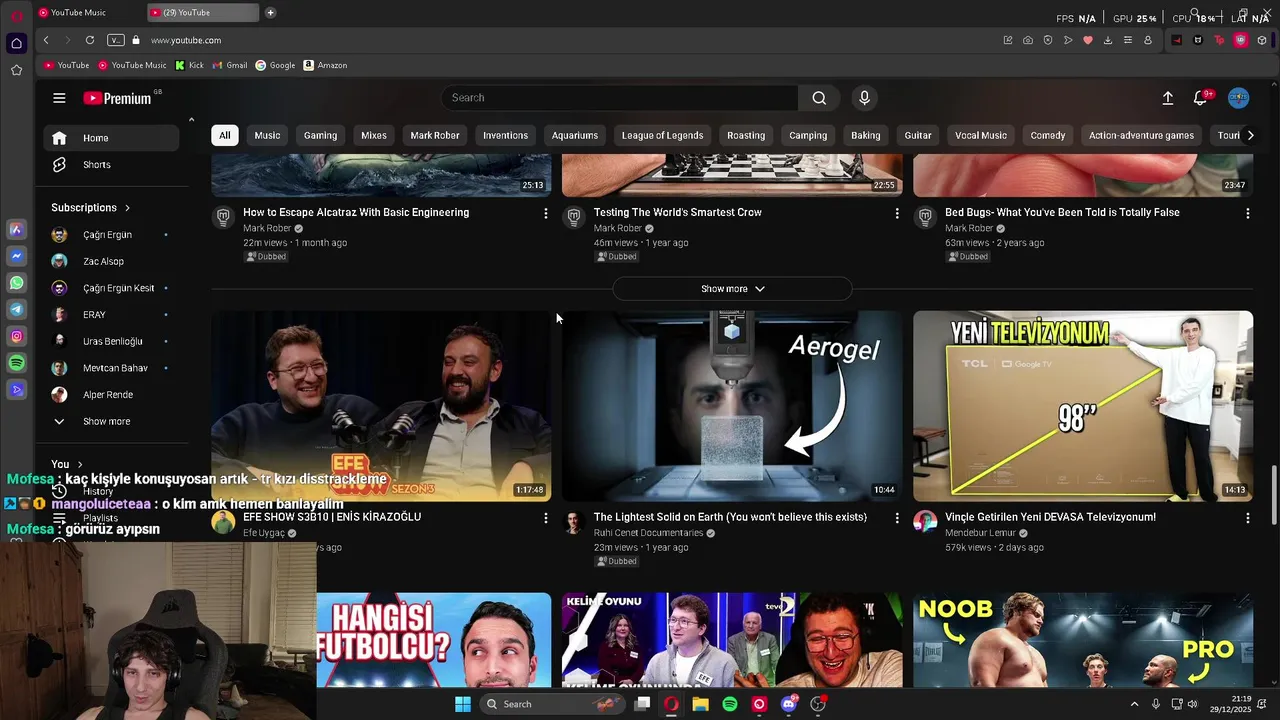Viewport: 1280px width, 720px height.
Task: Click the browser address bar URL
Action: pos(186,40)
